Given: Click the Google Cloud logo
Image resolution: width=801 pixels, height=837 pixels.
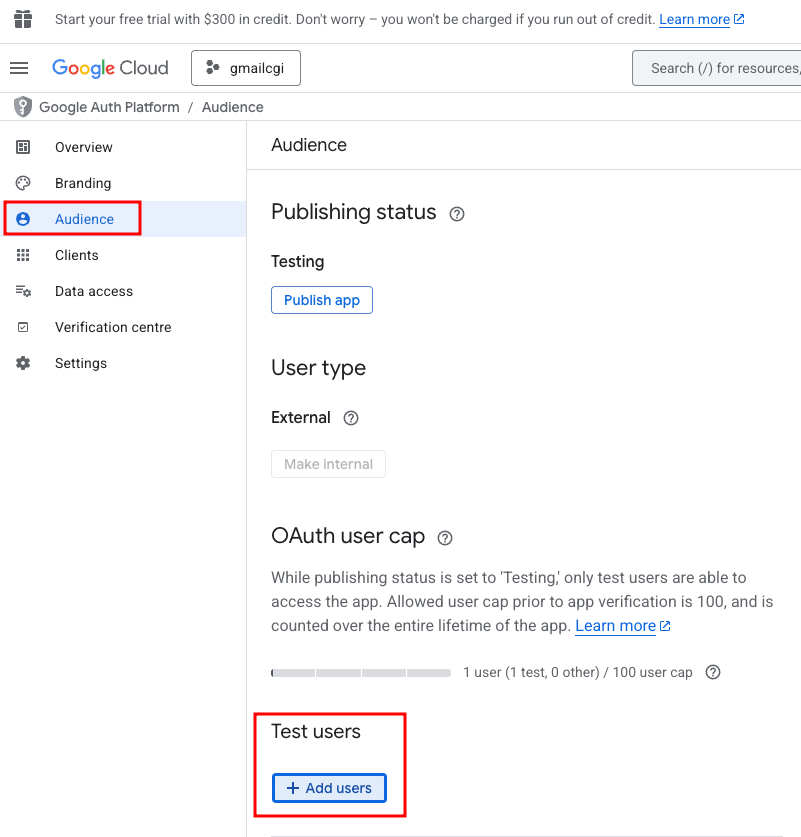Looking at the screenshot, I should pyautogui.click(x=110, y=68).
